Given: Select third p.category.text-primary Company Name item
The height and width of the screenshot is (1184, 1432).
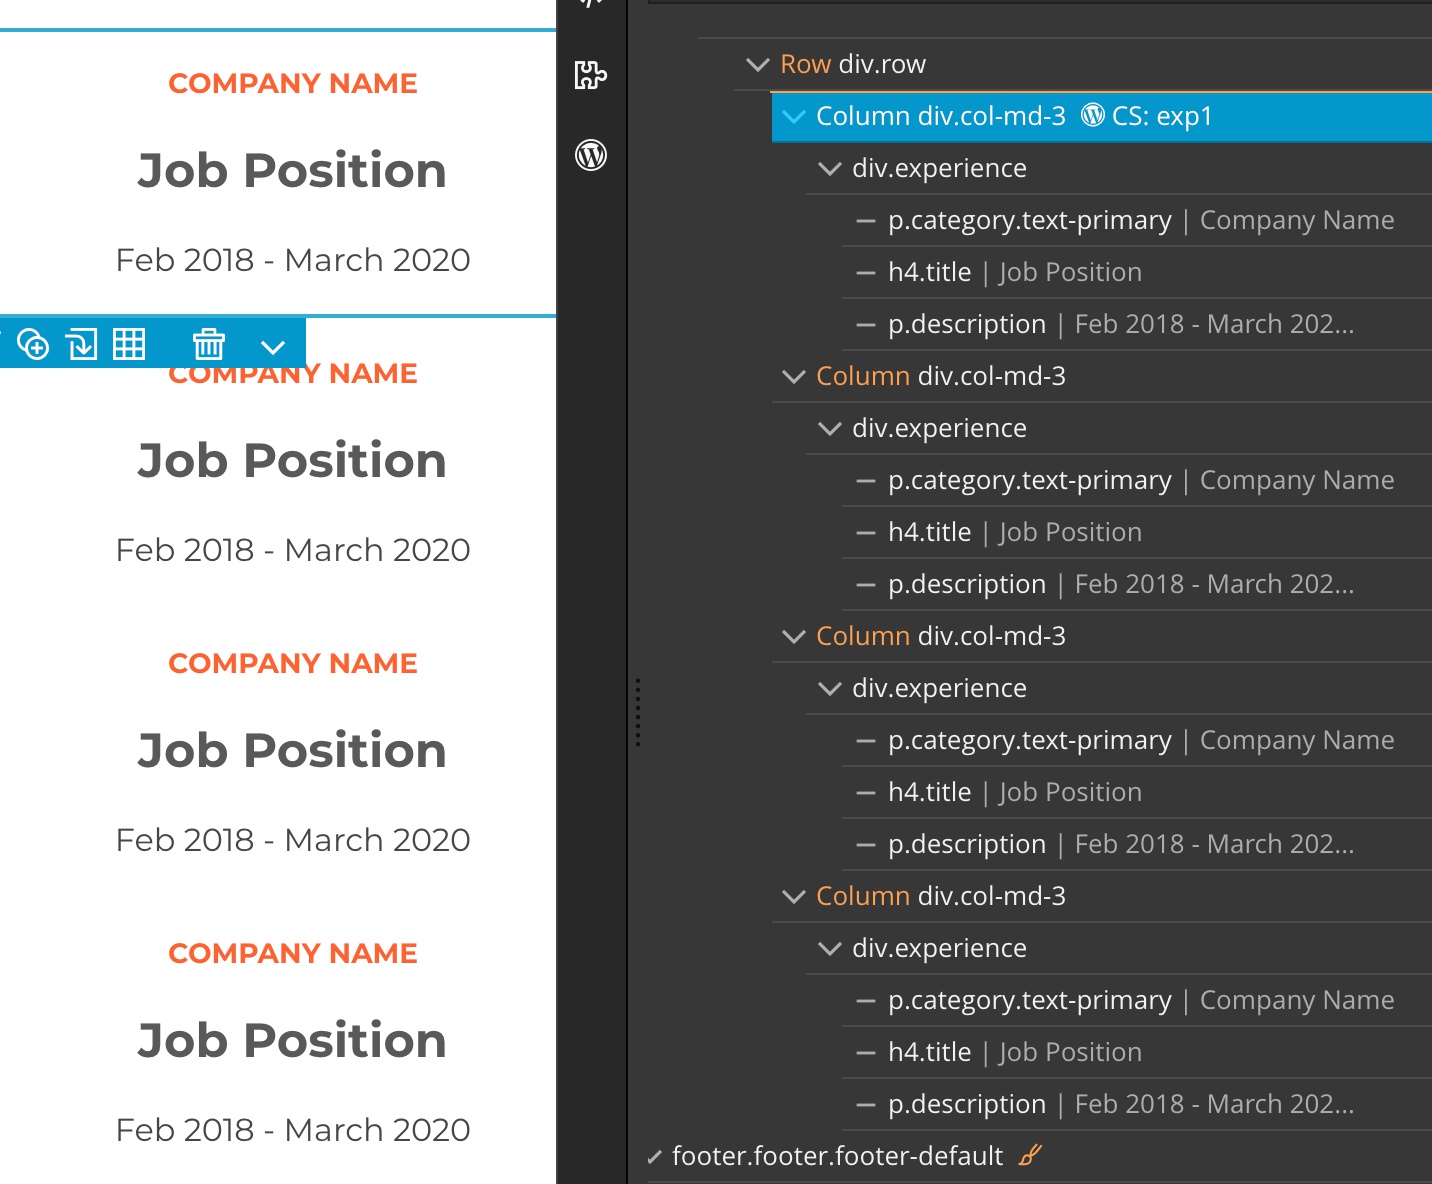Looking at the screenshot, I should 1136,740.
